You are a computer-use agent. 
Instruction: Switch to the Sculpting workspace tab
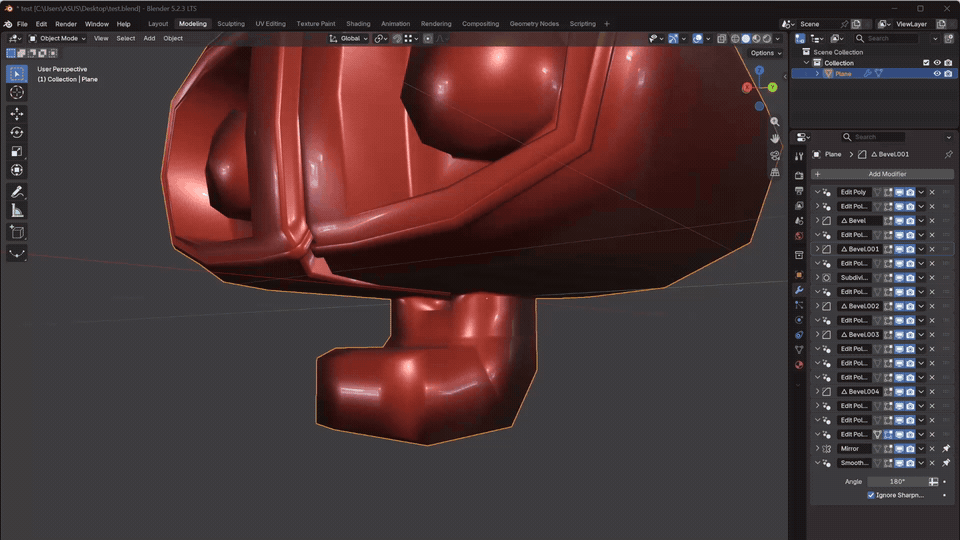pyautogui.click(x=231, y=24)
